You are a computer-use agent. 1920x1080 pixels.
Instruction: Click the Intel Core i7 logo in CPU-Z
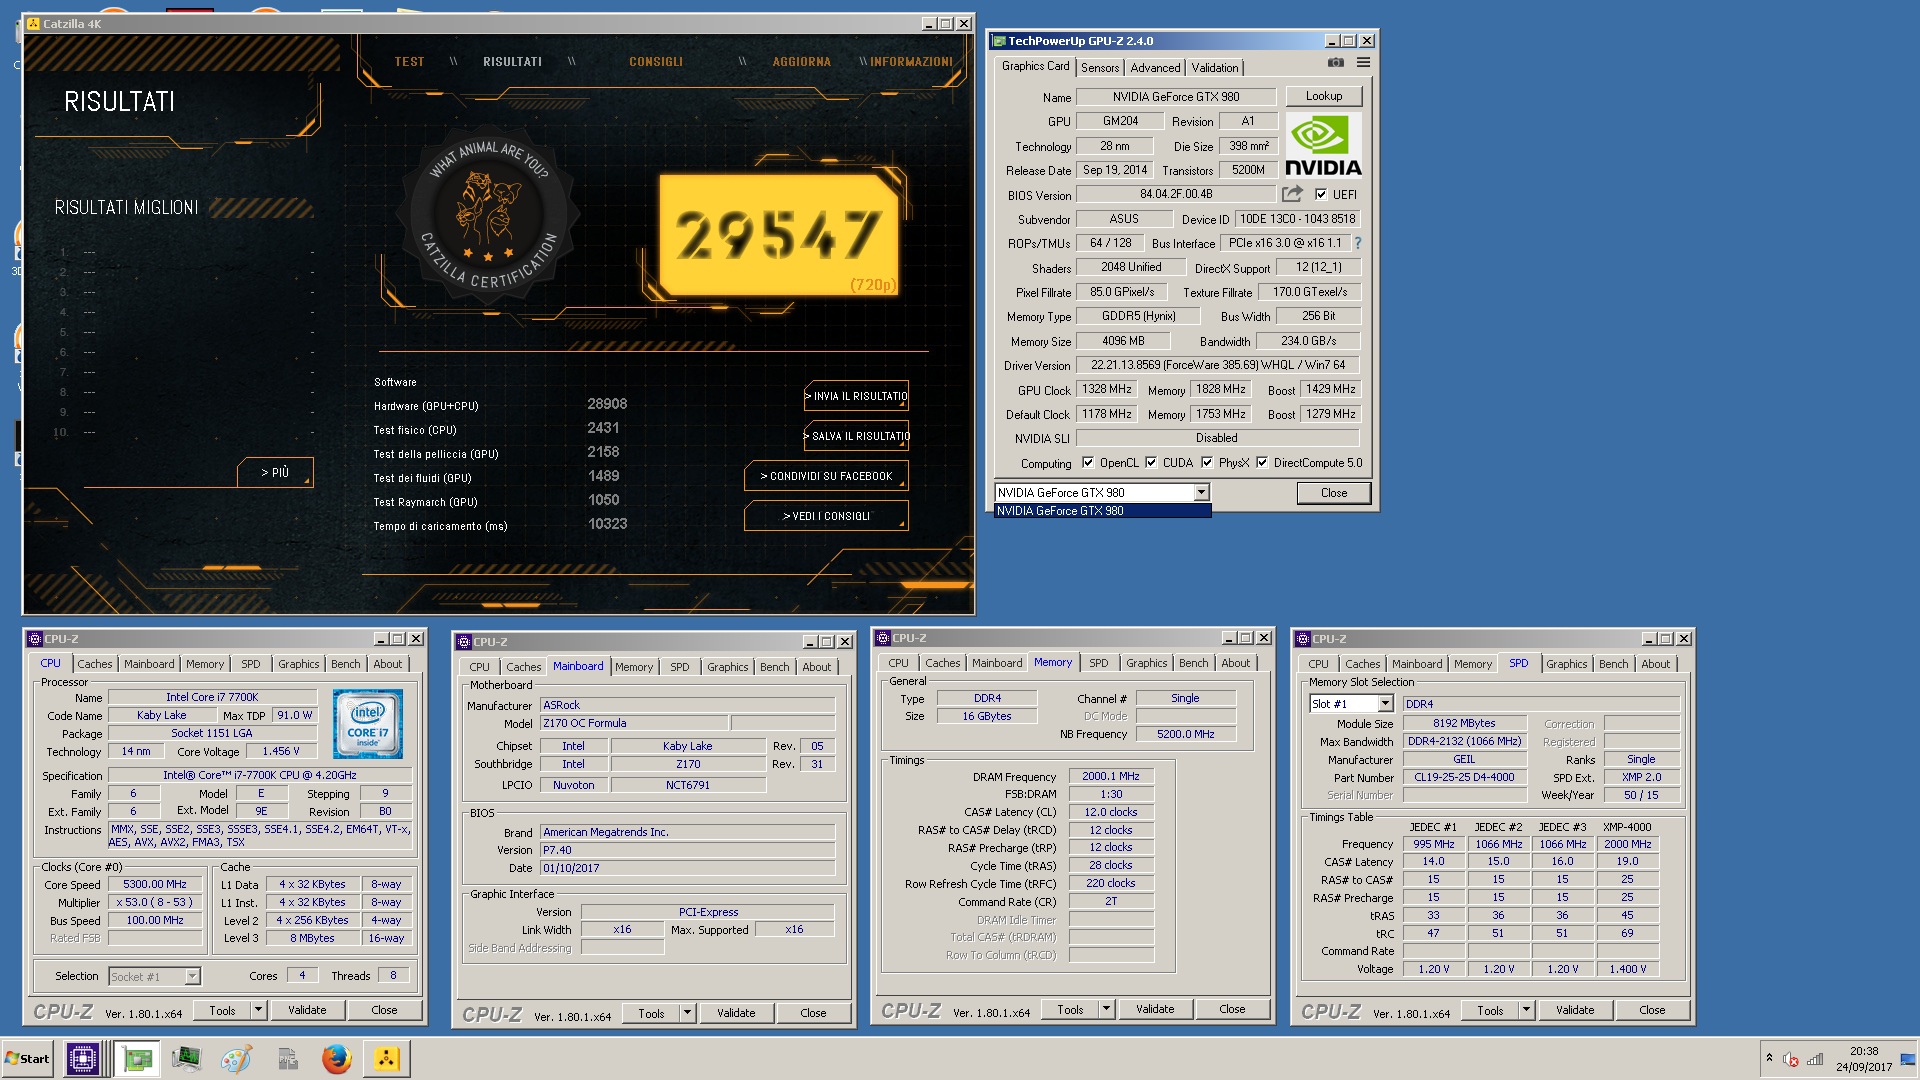(368, 723)
